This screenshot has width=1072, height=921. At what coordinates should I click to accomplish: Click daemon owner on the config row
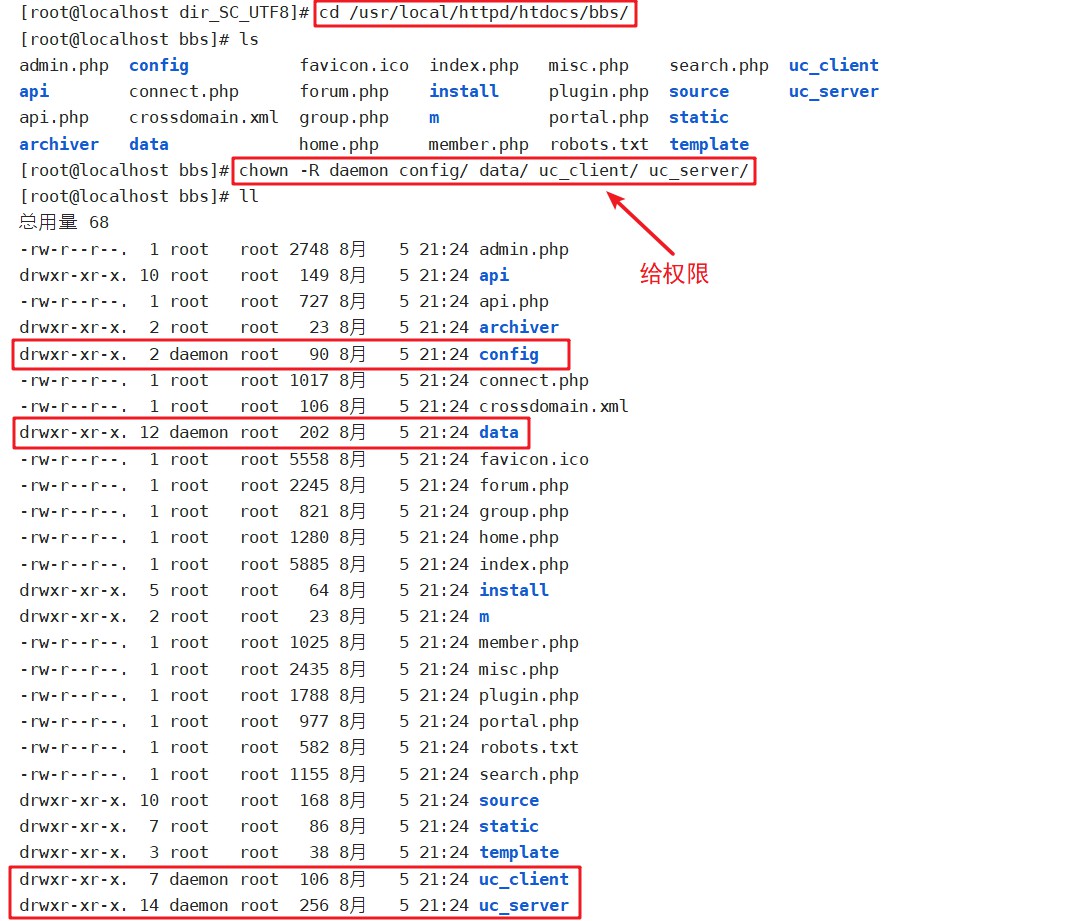[x=199, y=354]
